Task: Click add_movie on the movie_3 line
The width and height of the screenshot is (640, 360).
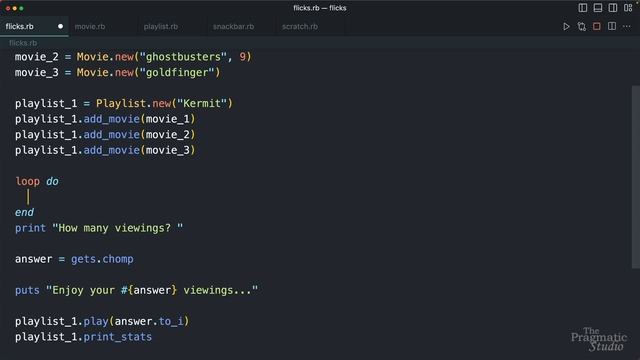Action: coord(111,150)
